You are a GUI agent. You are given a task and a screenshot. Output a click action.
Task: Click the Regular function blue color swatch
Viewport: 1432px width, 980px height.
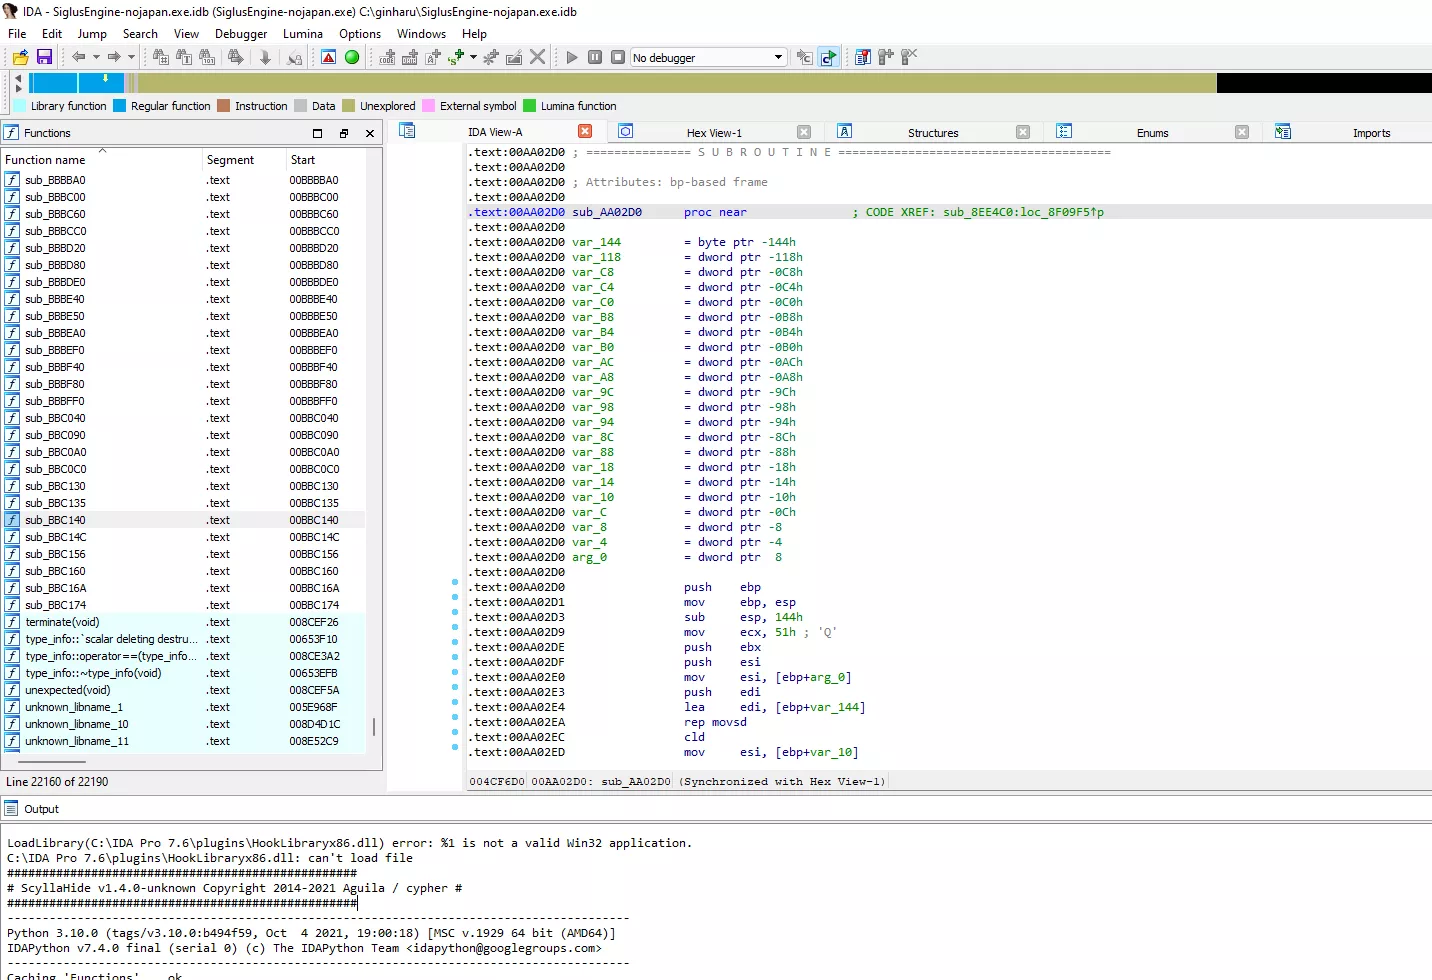[x=120, y=106]
